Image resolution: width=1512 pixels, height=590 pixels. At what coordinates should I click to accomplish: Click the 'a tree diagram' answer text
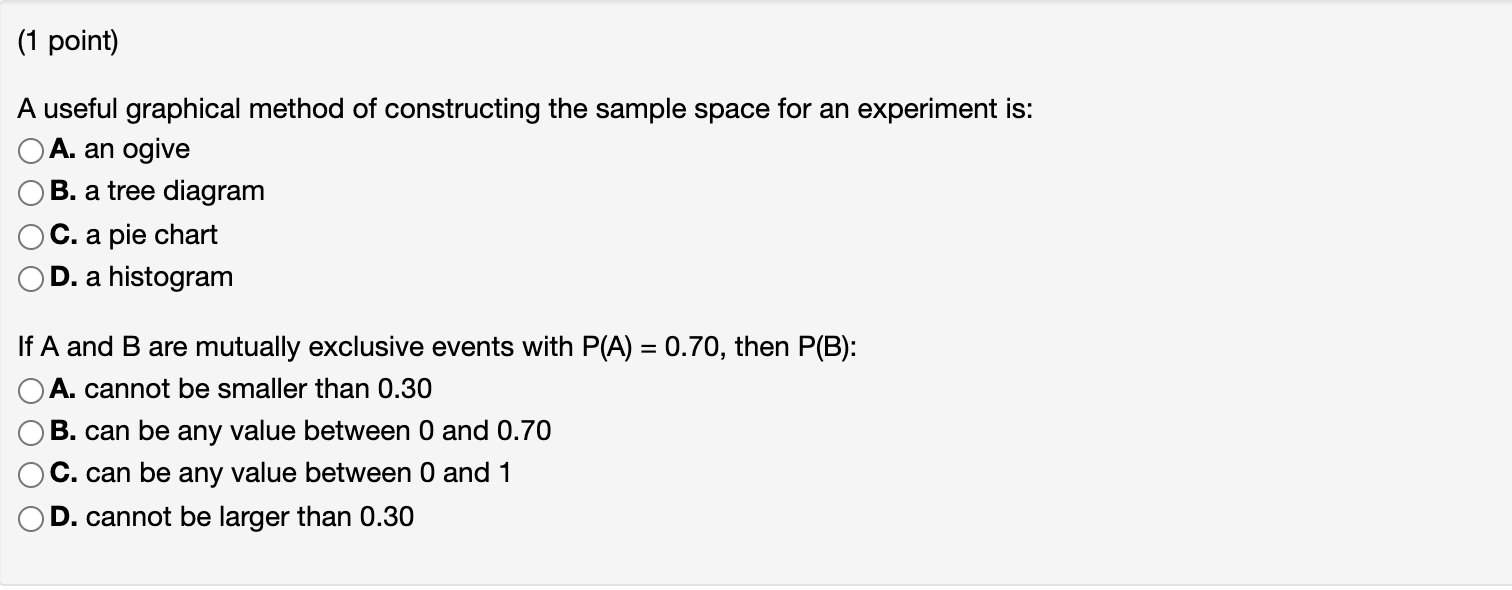[175, 191]
